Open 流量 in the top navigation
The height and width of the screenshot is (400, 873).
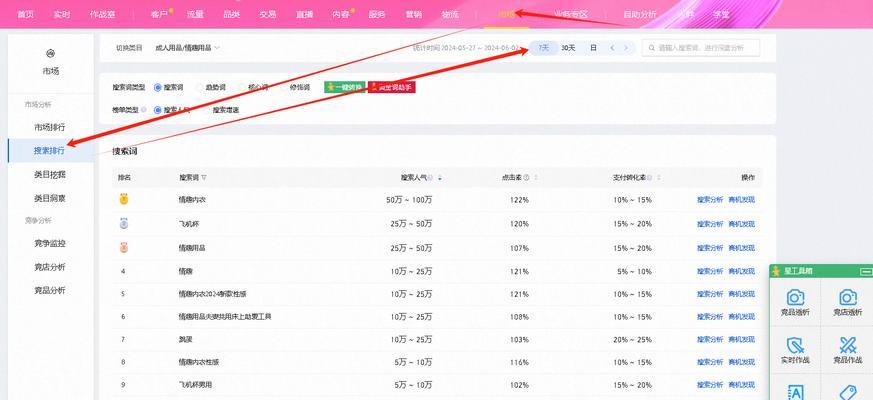195,14
